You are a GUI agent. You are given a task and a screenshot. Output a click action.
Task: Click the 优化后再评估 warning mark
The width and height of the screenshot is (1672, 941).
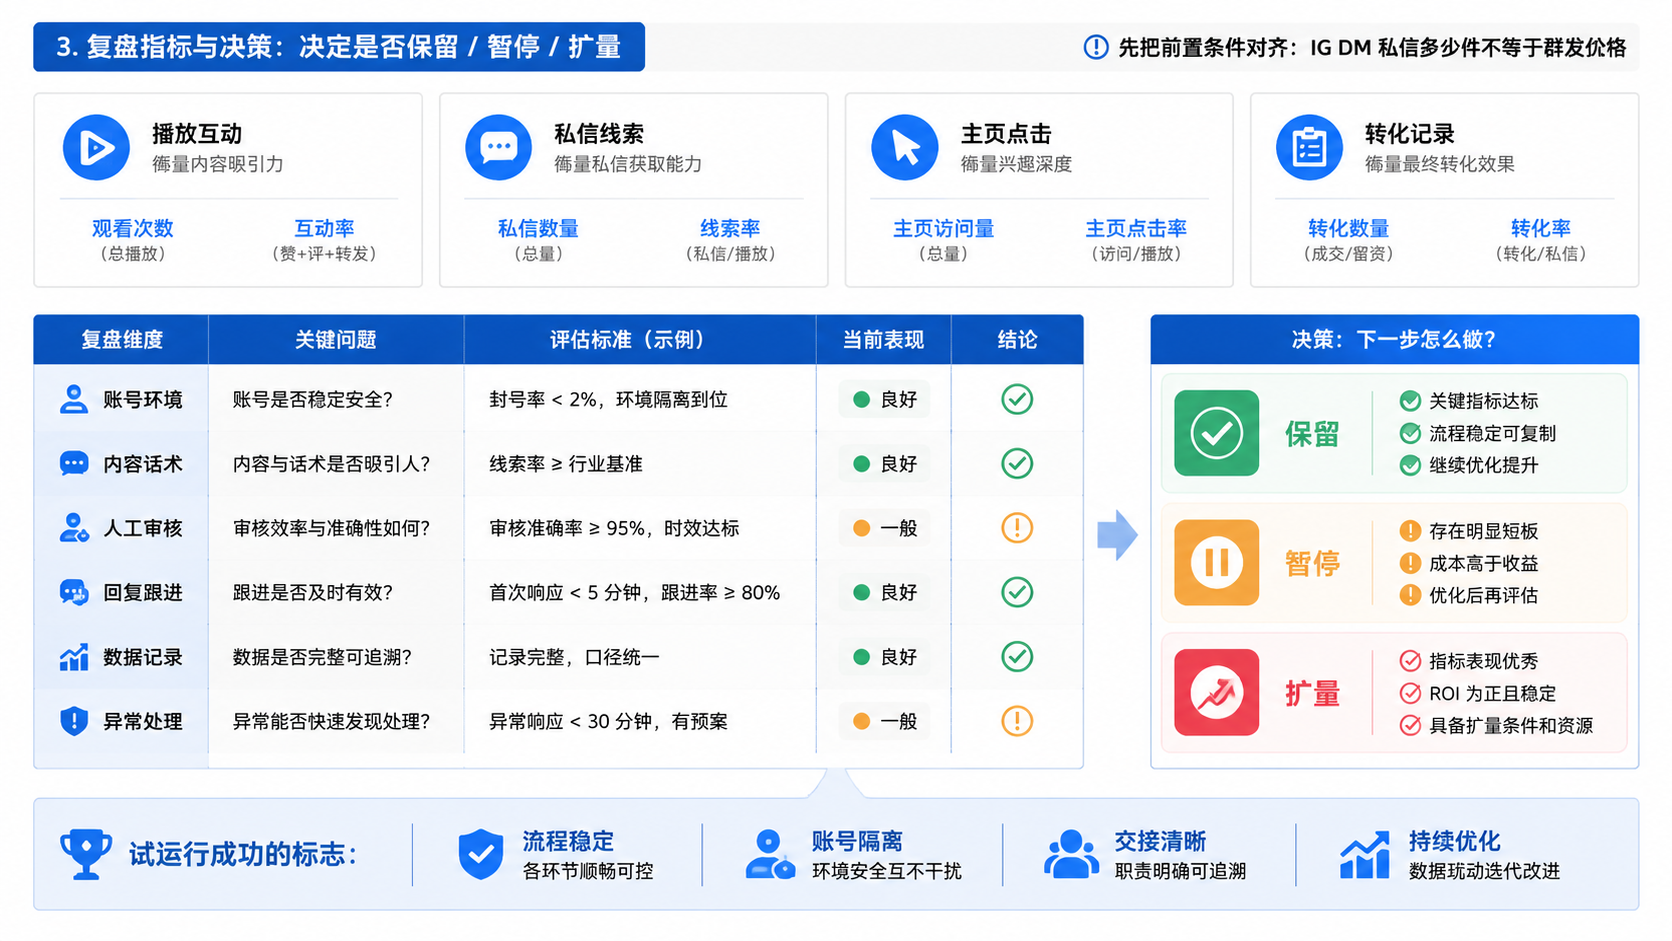1410,595
